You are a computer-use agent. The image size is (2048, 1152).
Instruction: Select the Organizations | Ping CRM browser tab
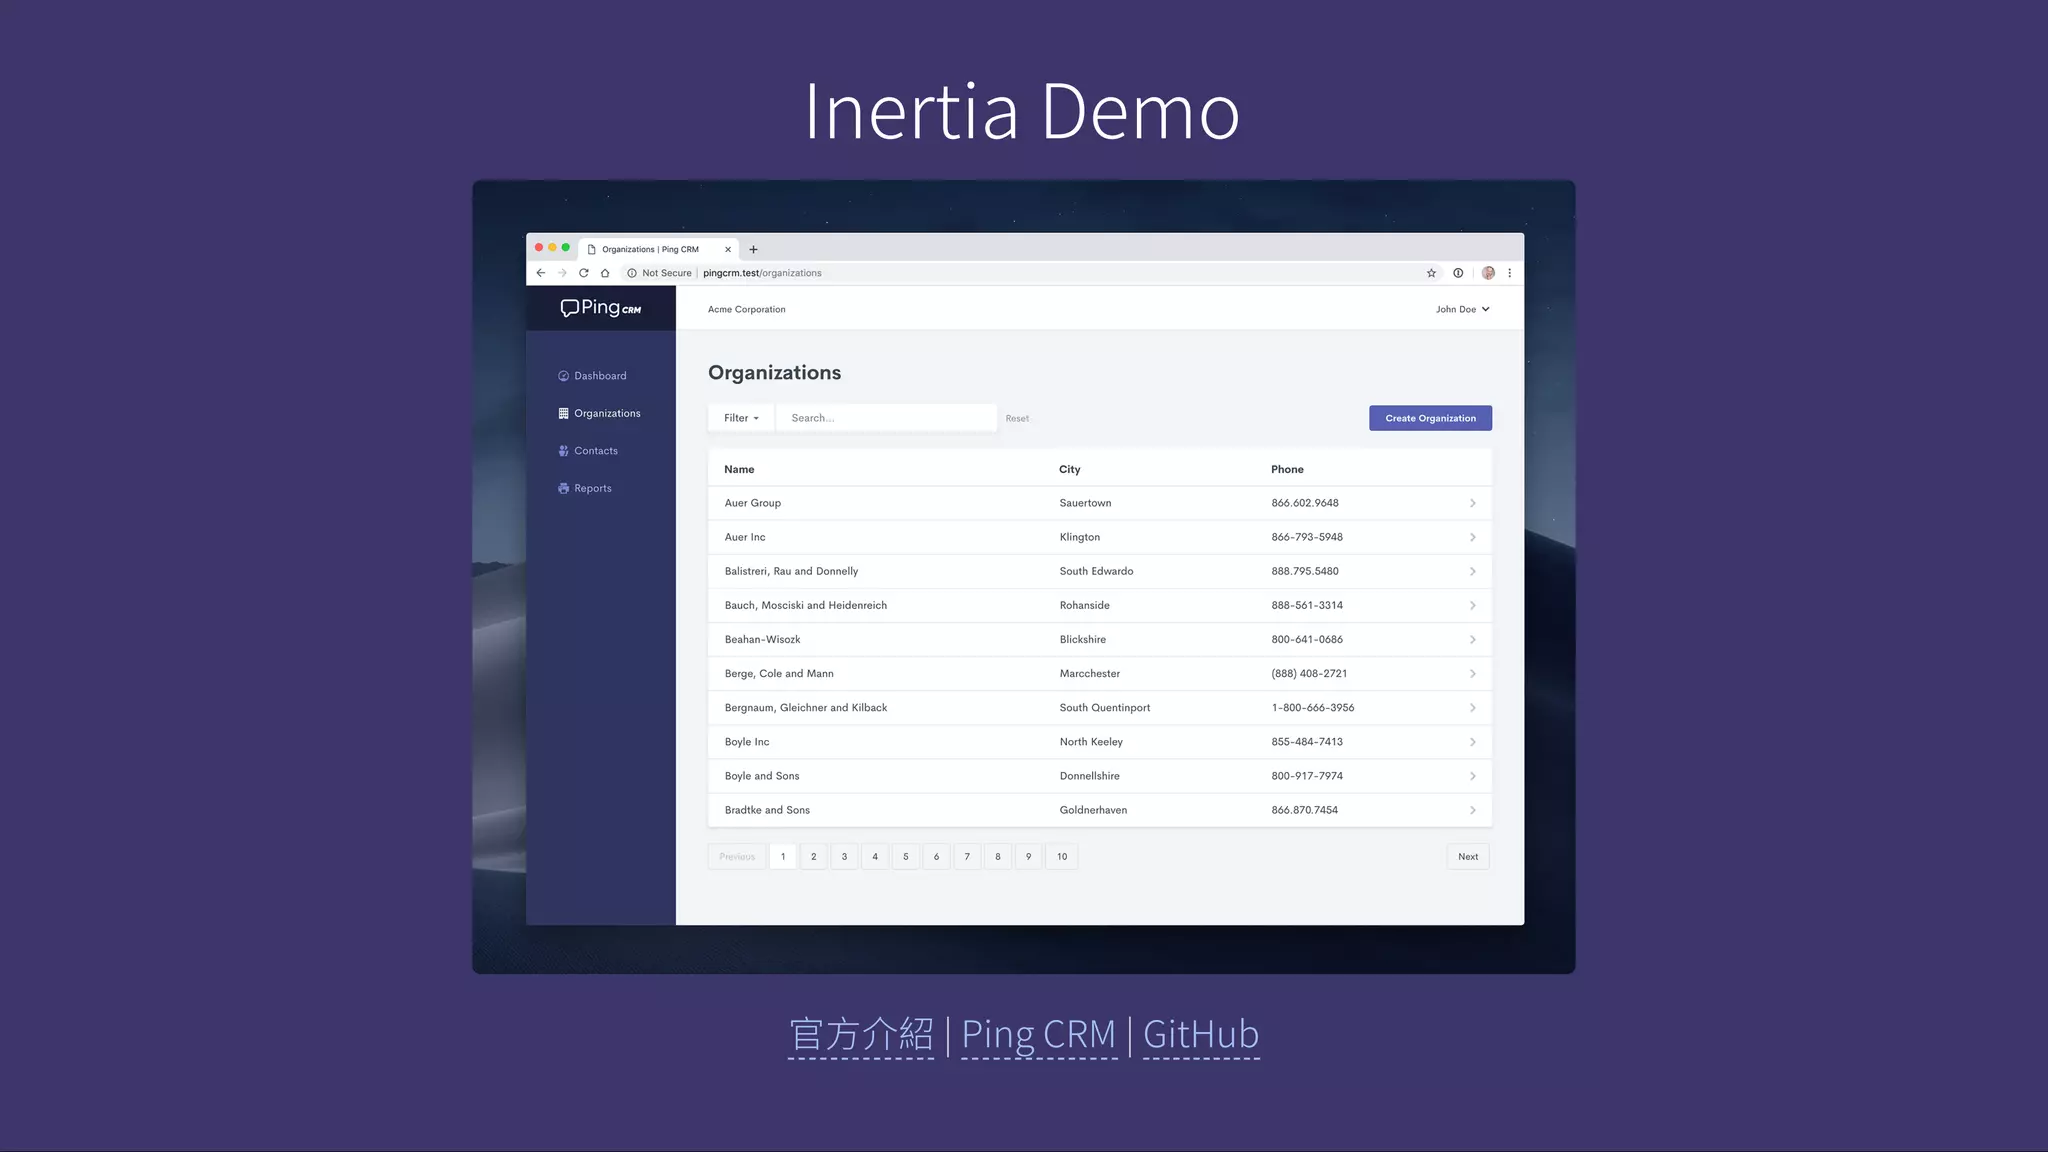[656, 250]
